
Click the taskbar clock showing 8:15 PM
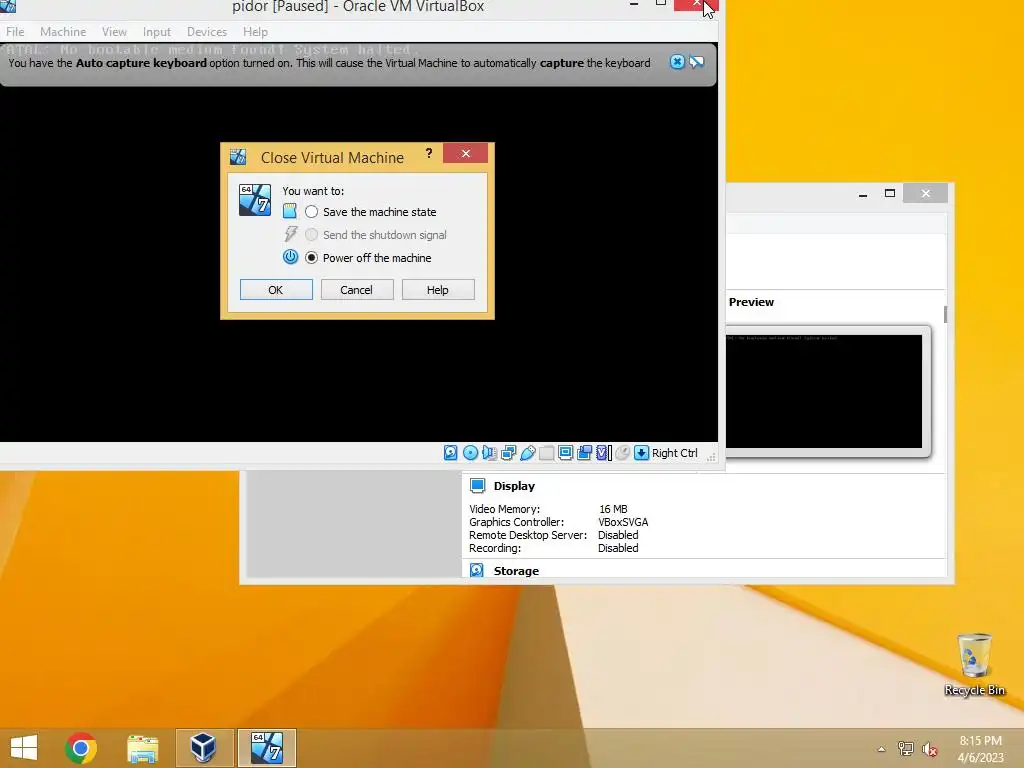pyautogui.click(x=980, y=748)
